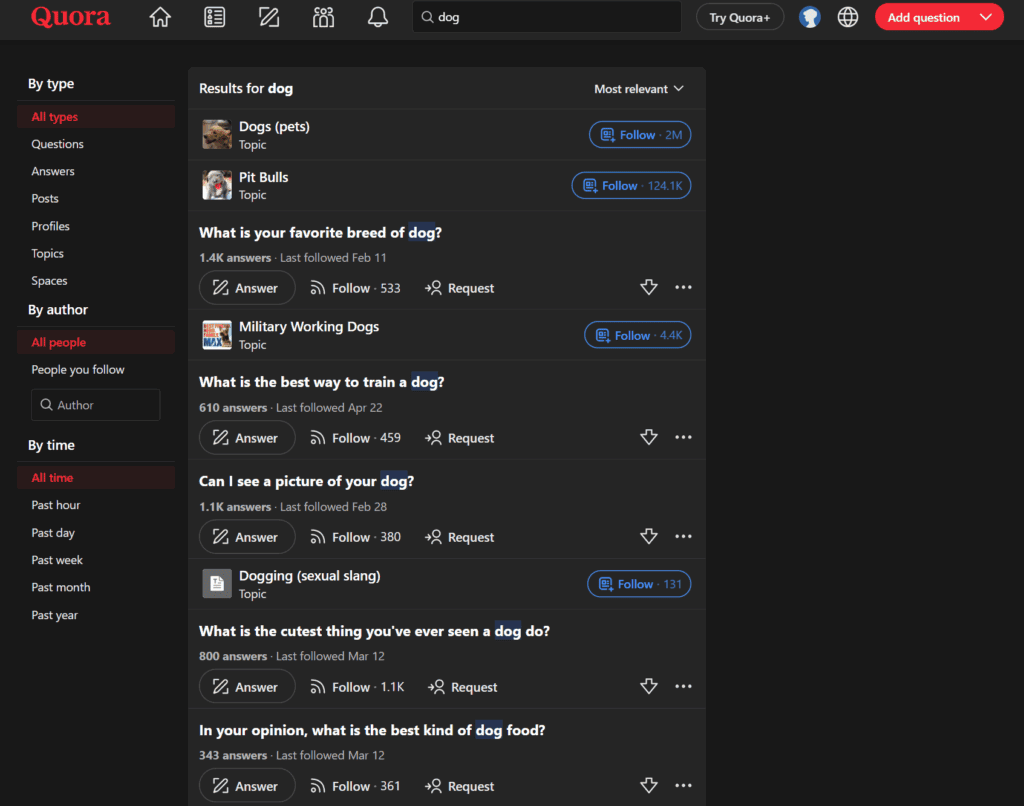Viewport: 1024px width, 806px height.
Task: Open the Answer pencil icon in navbar
Action: pyautogui.click(x=269, y=17)
